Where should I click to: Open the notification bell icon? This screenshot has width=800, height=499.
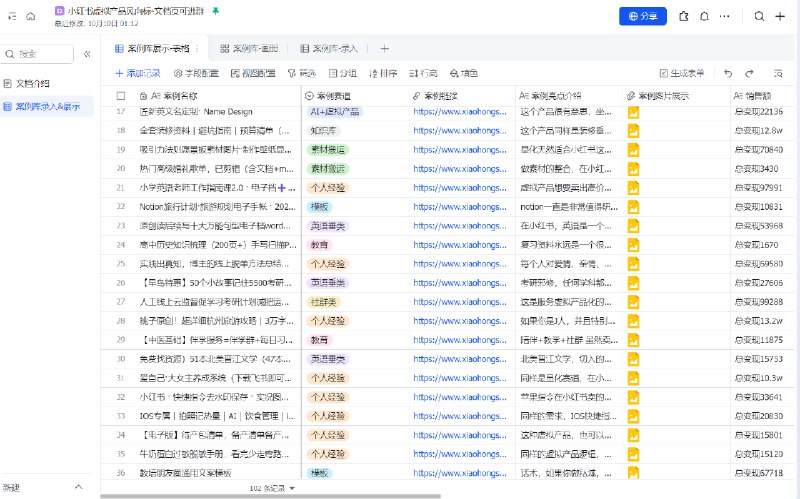[x=704, y=16]
